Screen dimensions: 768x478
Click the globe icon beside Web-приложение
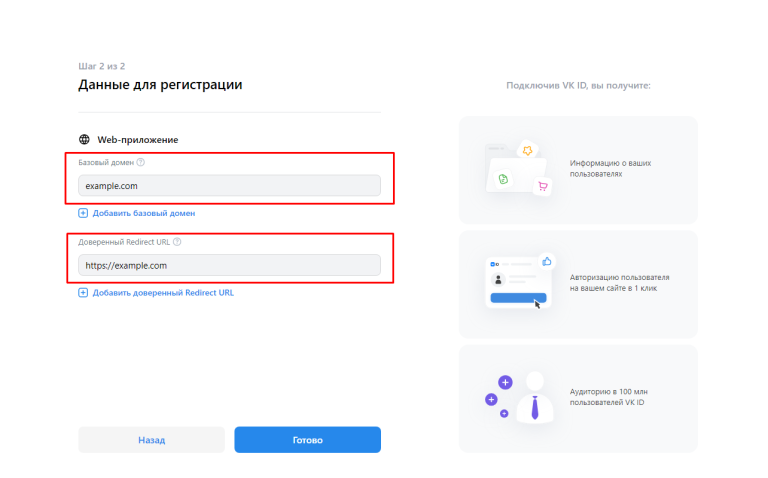[x=84, y=140]
